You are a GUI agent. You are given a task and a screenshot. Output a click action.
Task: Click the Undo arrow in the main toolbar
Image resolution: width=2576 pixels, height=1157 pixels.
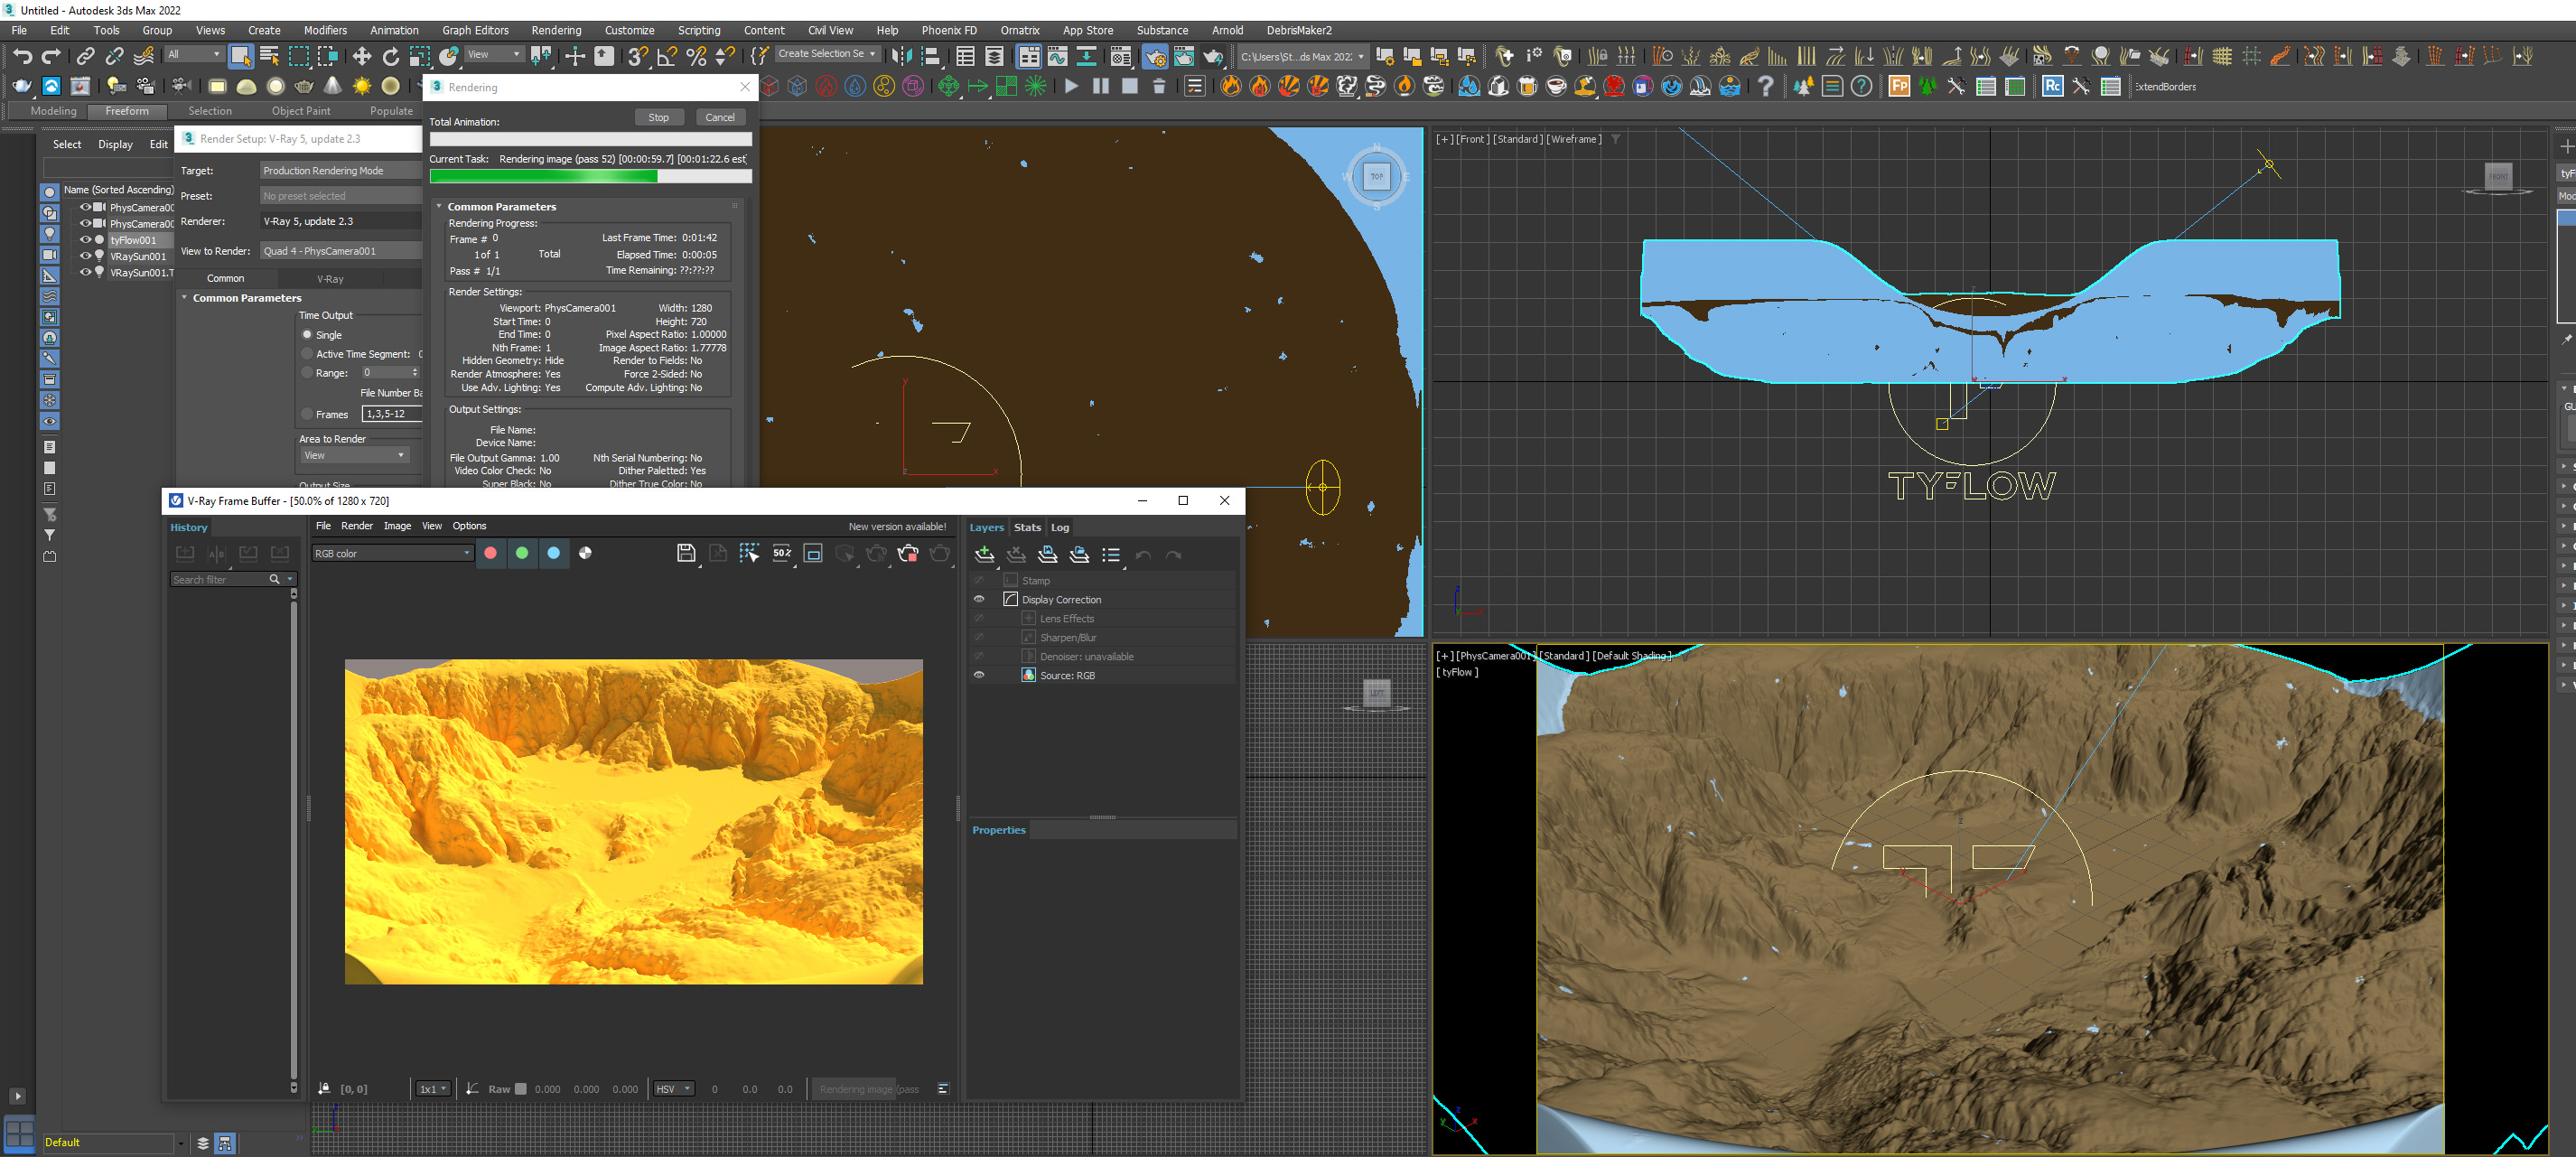click(22, 56)
